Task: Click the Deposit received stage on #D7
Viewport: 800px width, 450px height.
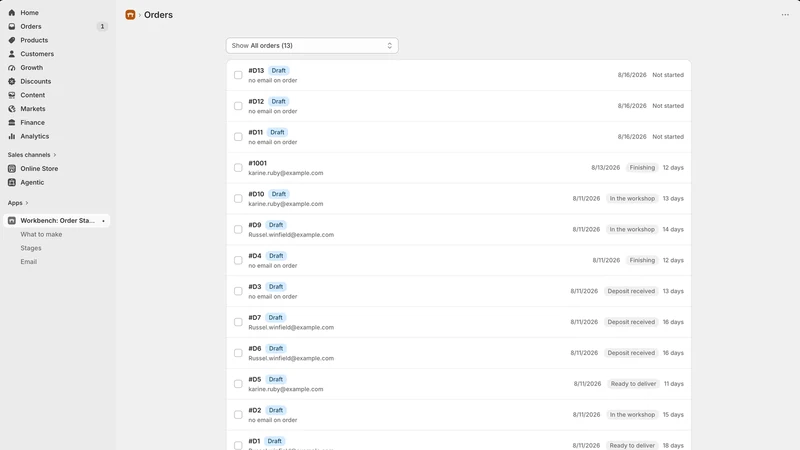Action: [631, 322]
